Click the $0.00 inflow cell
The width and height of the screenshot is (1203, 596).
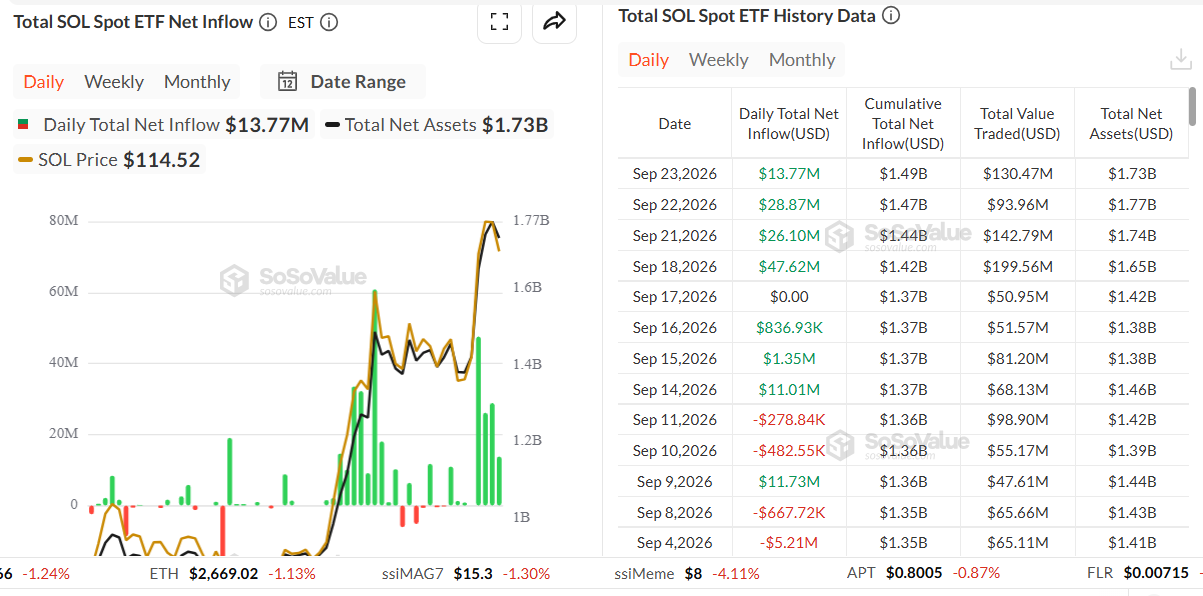(790, 297)
